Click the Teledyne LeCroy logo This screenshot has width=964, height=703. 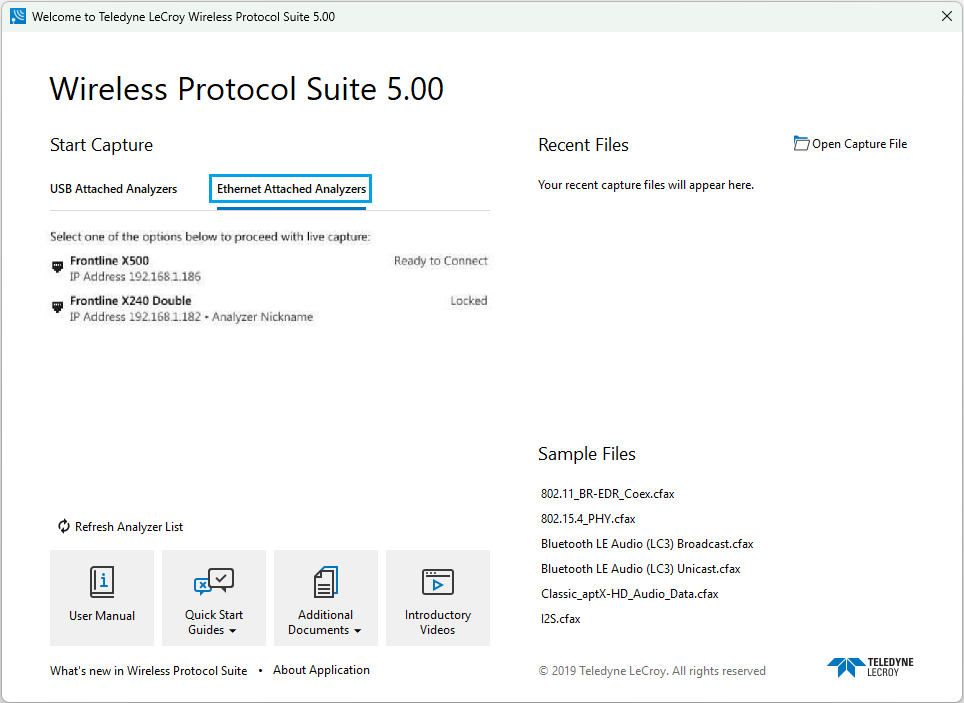tap(870, 667)
